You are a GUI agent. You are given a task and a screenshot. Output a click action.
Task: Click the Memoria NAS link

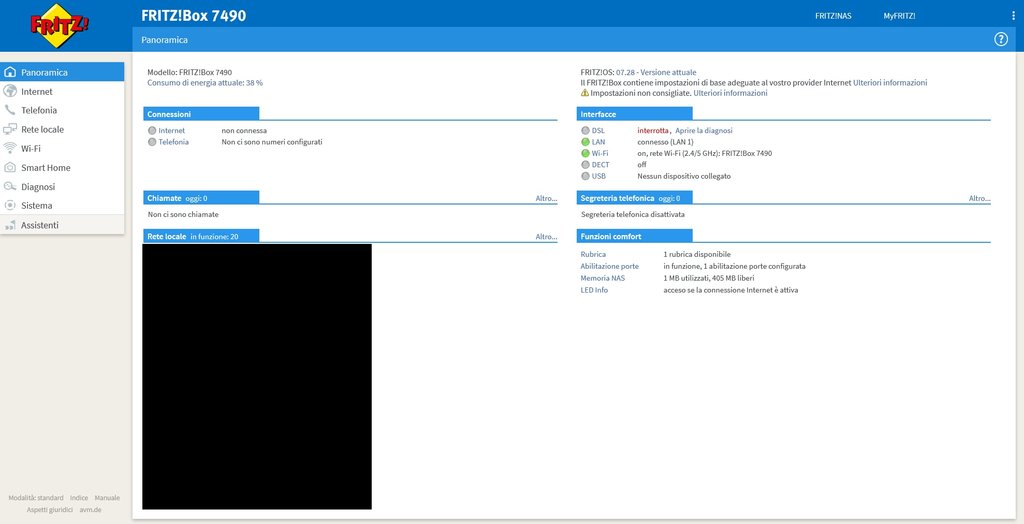[x=602, y=278]
